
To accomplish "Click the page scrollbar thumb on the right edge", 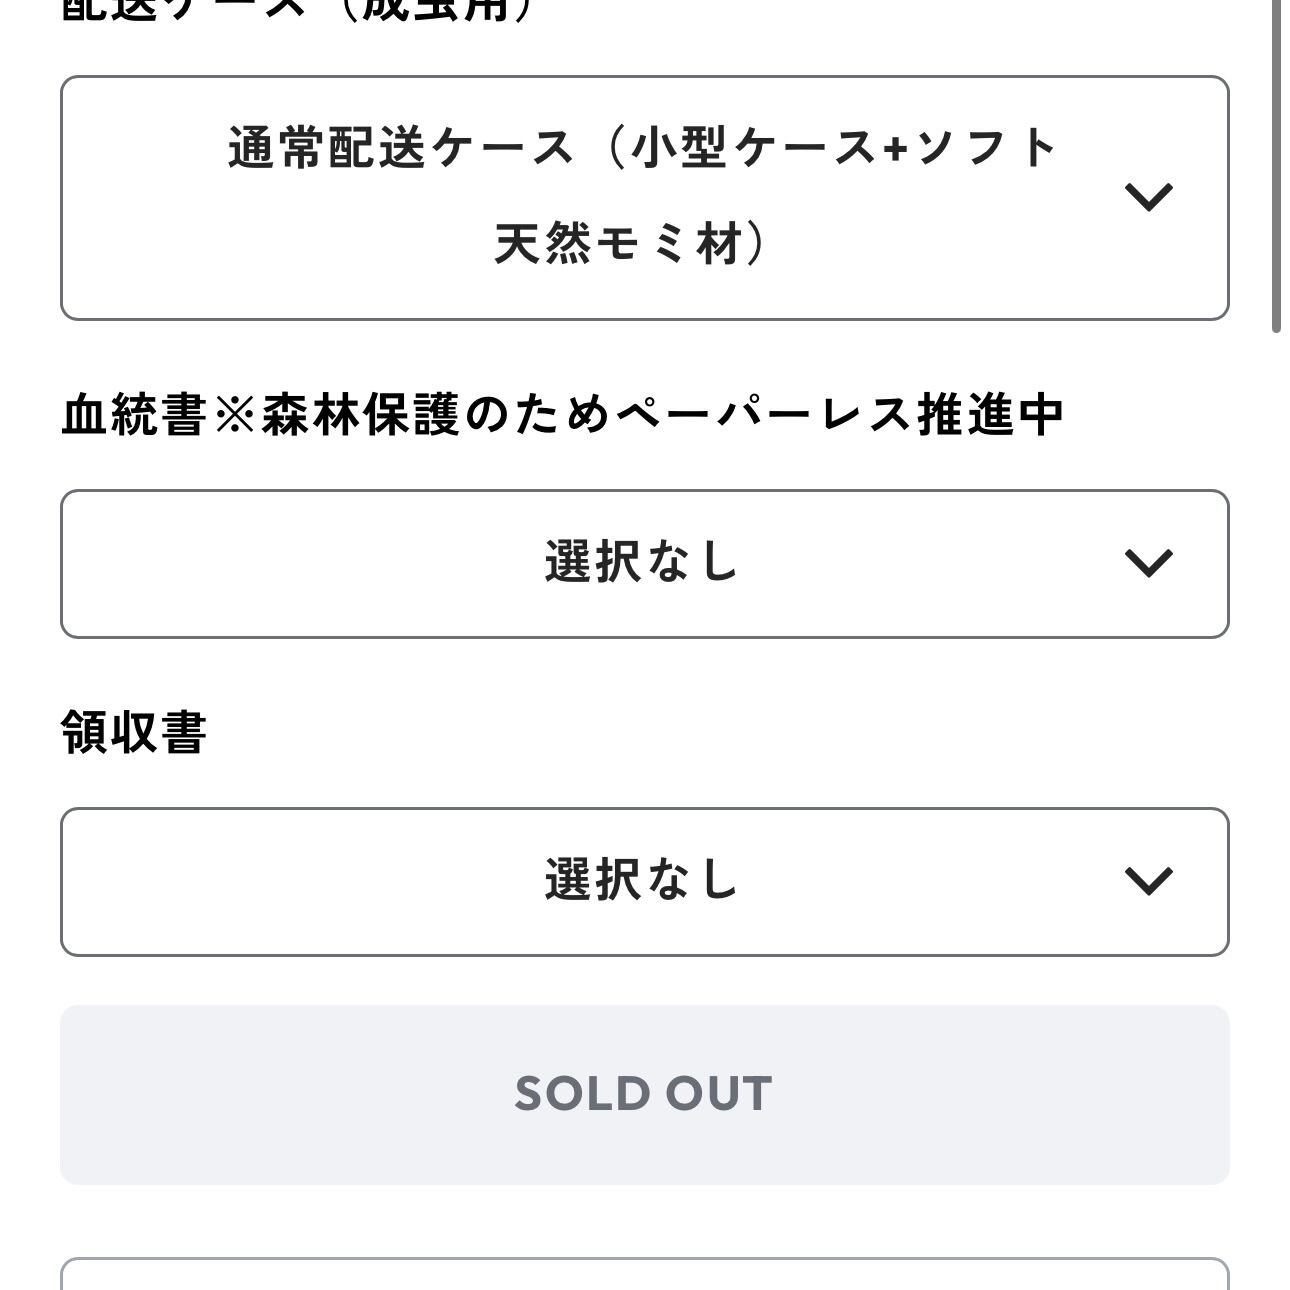I will tap(1276, 165).
